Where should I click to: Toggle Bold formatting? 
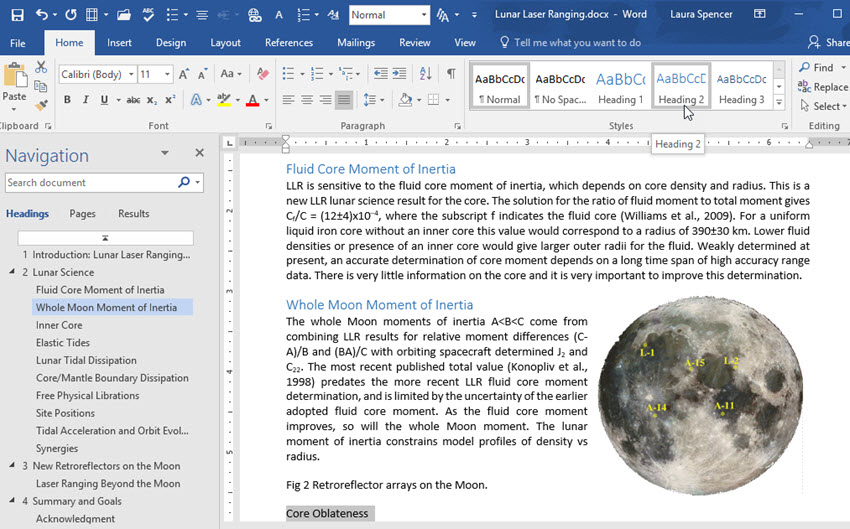point(68,100)
